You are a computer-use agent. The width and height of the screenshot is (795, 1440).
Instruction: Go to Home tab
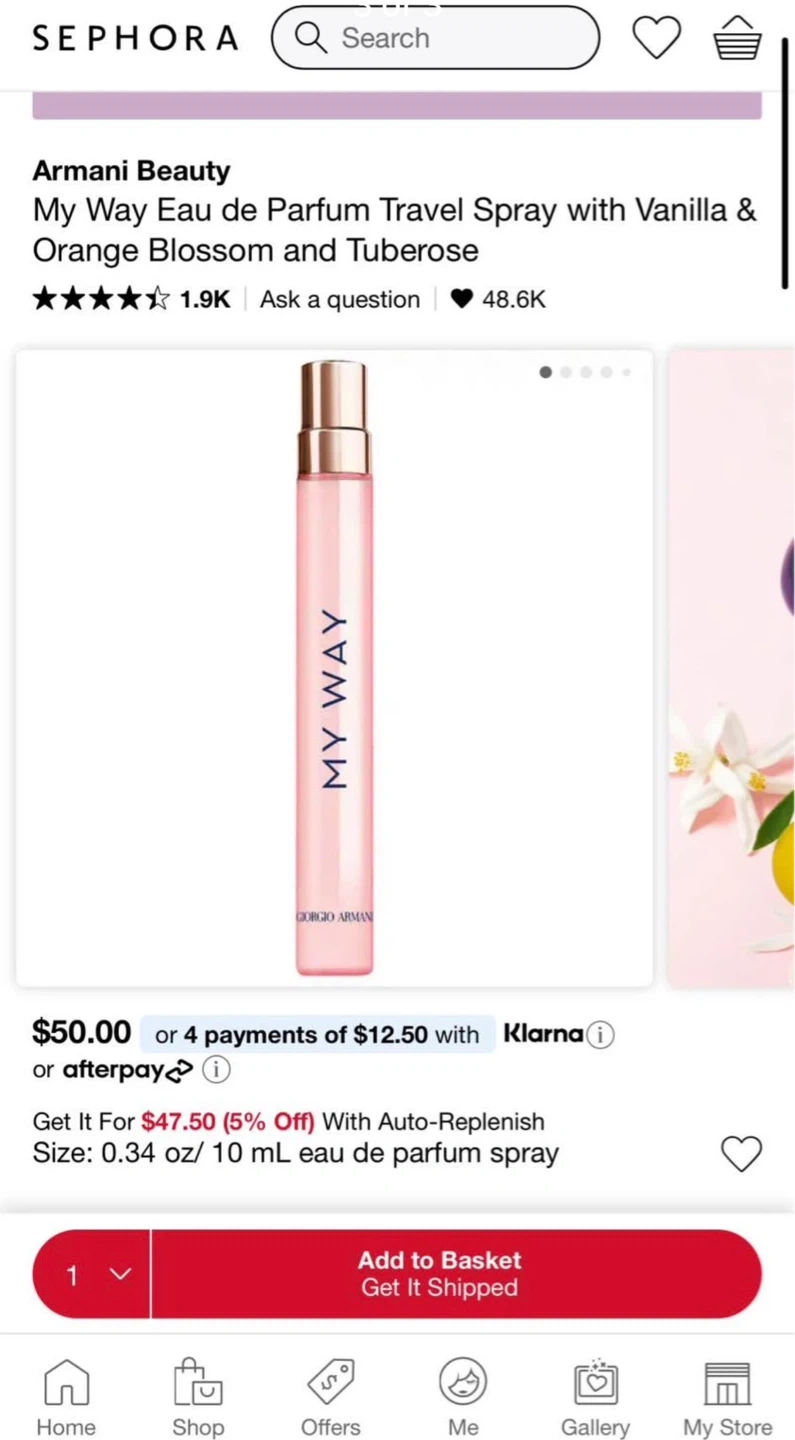coord(66,1397)
